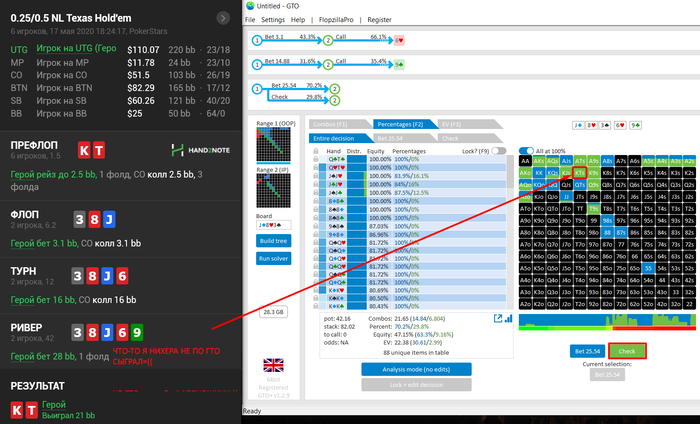
Task: Click lock icon for K♦K♥ row
Action: point(316,290)
